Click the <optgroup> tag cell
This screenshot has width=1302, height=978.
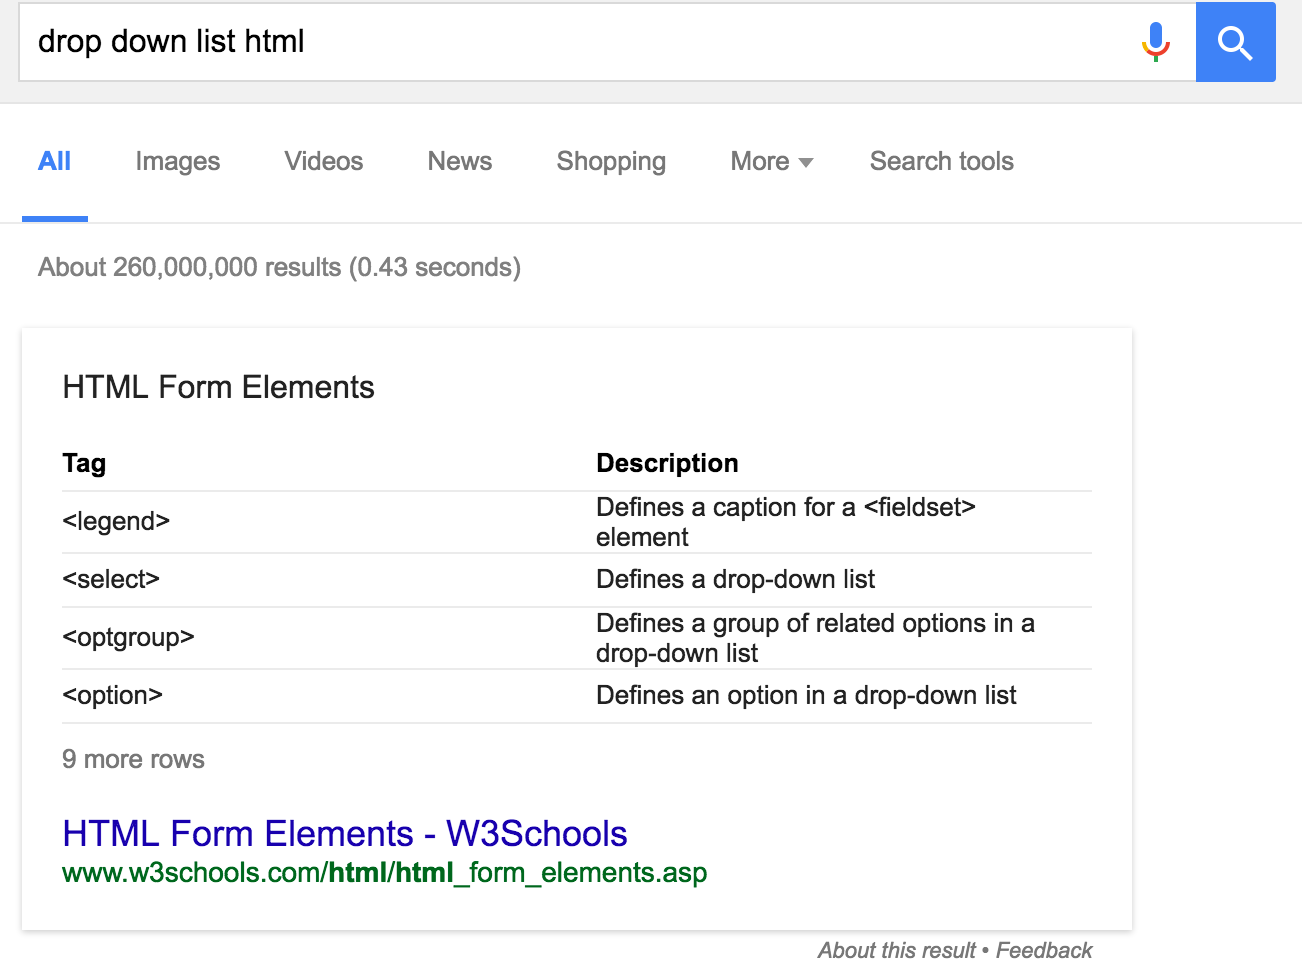point(128,638)
